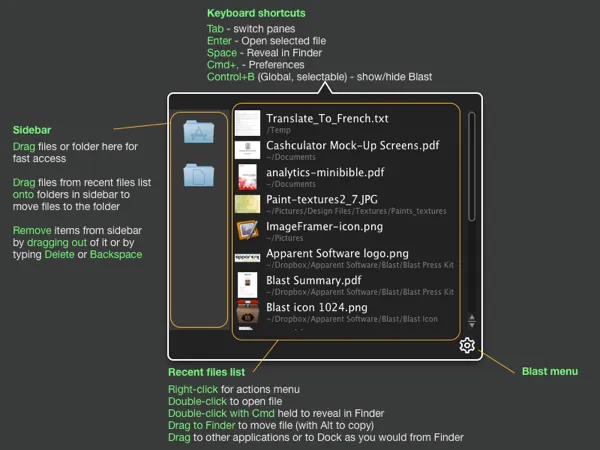Select ImageFramer-icon.png file name
Image resolution: width=600 pixels, height=450 pixels.
[324, 227]
